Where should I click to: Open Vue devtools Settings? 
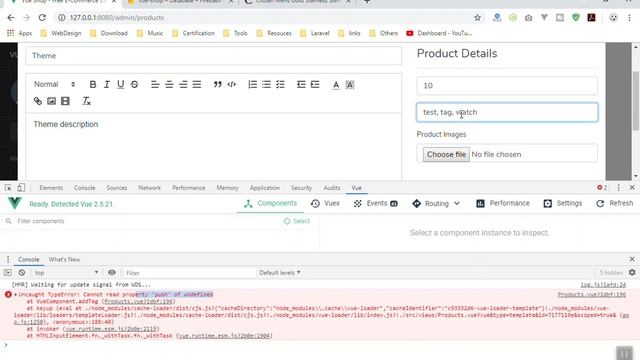[x=562, y=203]
